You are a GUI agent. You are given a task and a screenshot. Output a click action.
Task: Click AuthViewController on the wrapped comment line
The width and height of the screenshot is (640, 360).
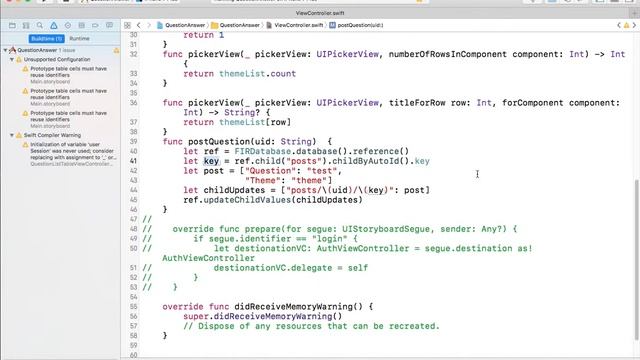coord(208,258)
